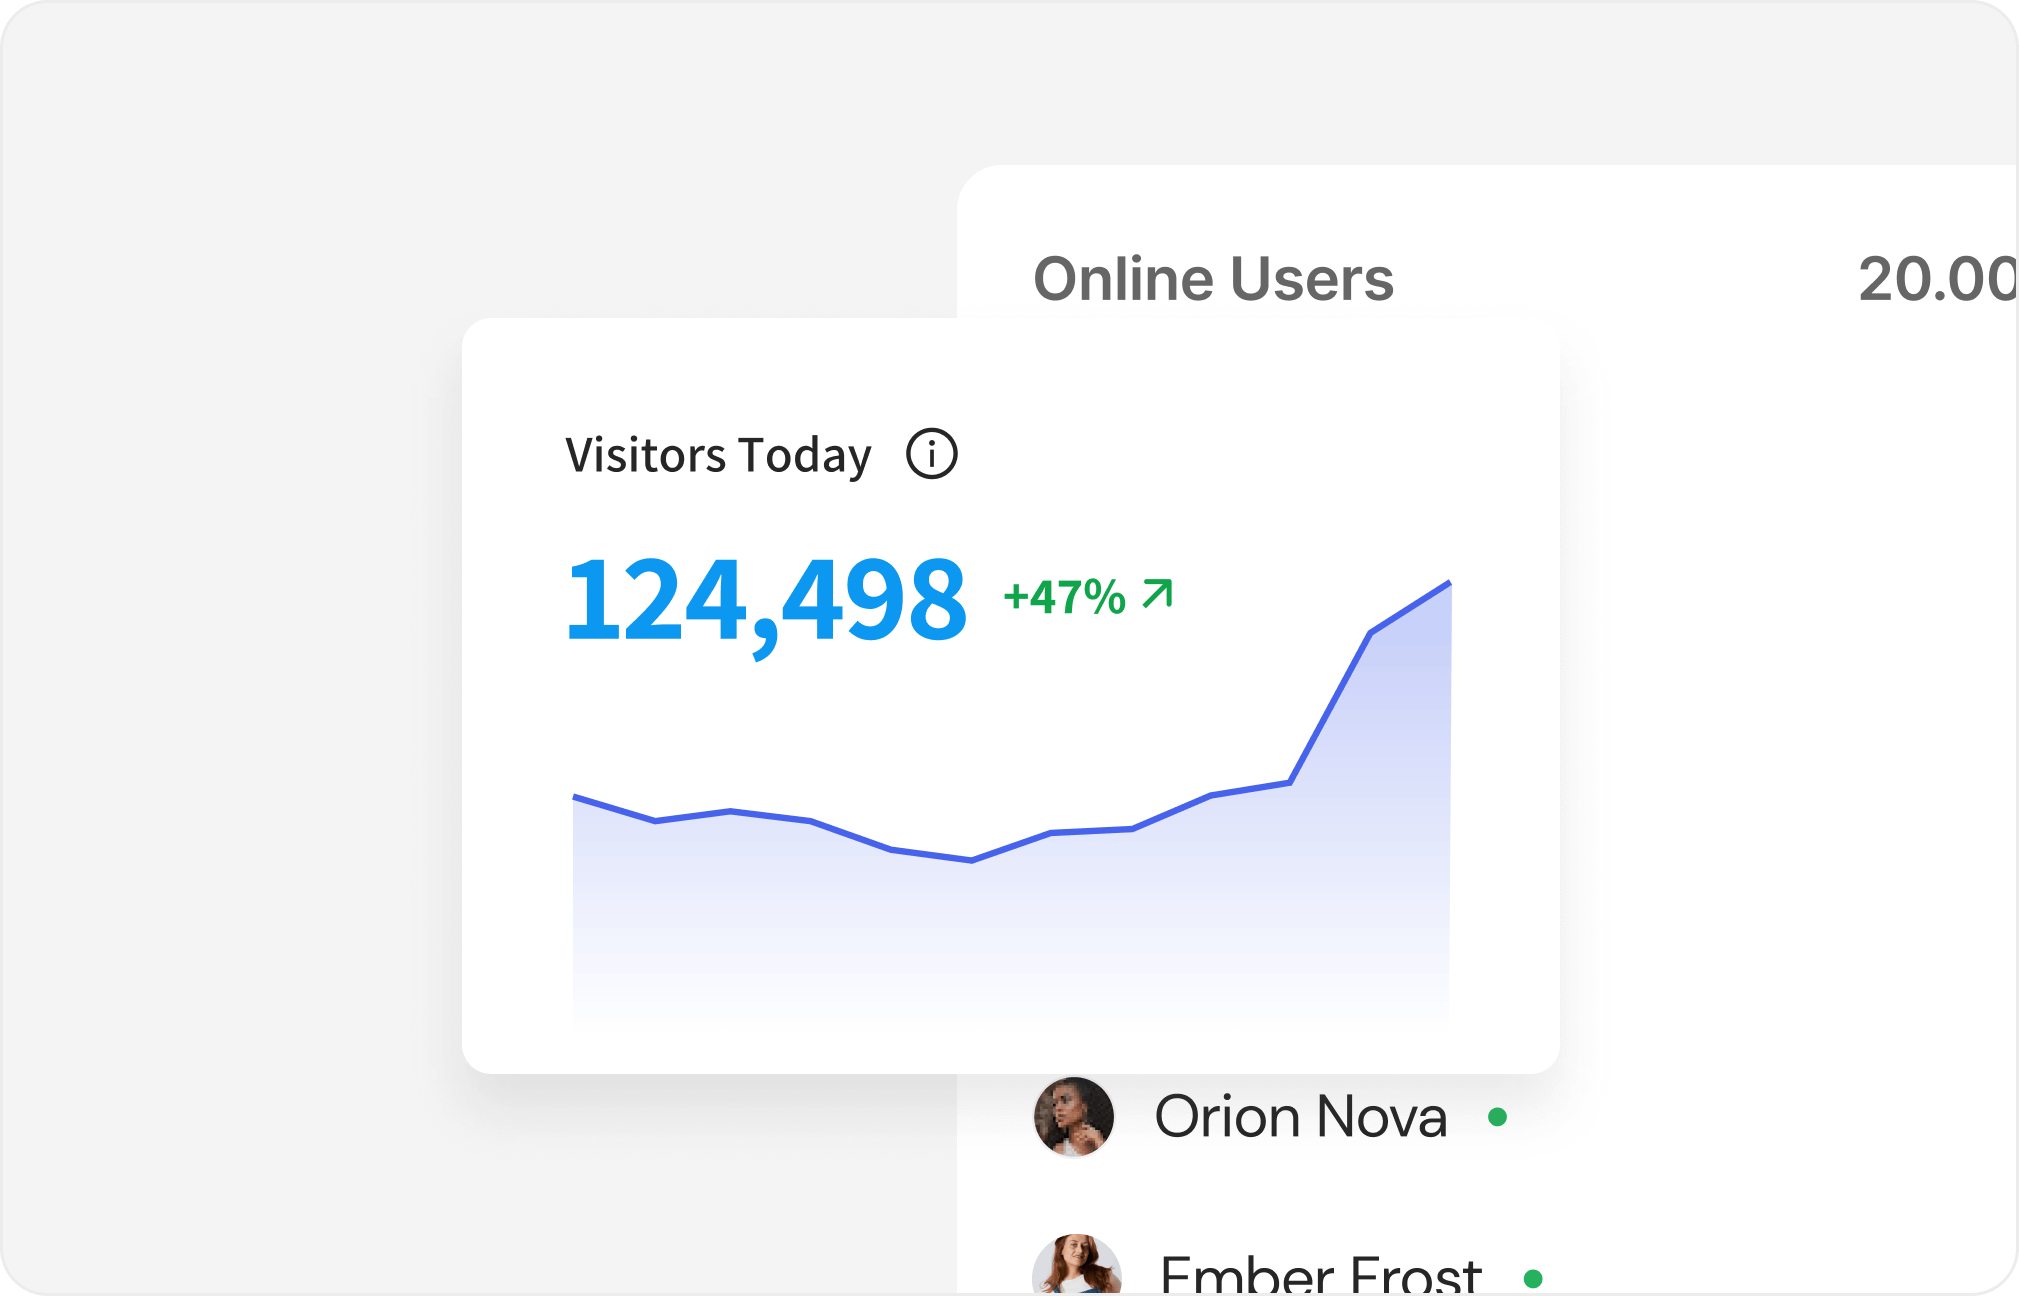Click the Online Users heading
This screenshot has width=2019, height=1296.
pos(1213,279)
